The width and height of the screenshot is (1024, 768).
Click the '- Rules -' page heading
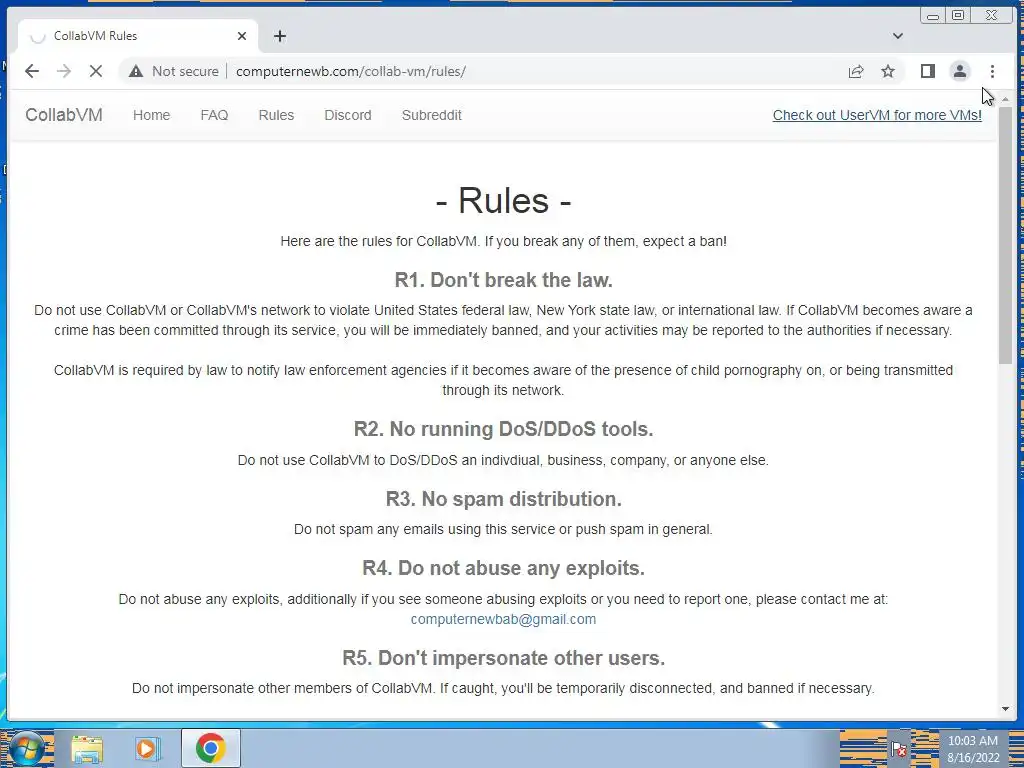tap(504, 200)
